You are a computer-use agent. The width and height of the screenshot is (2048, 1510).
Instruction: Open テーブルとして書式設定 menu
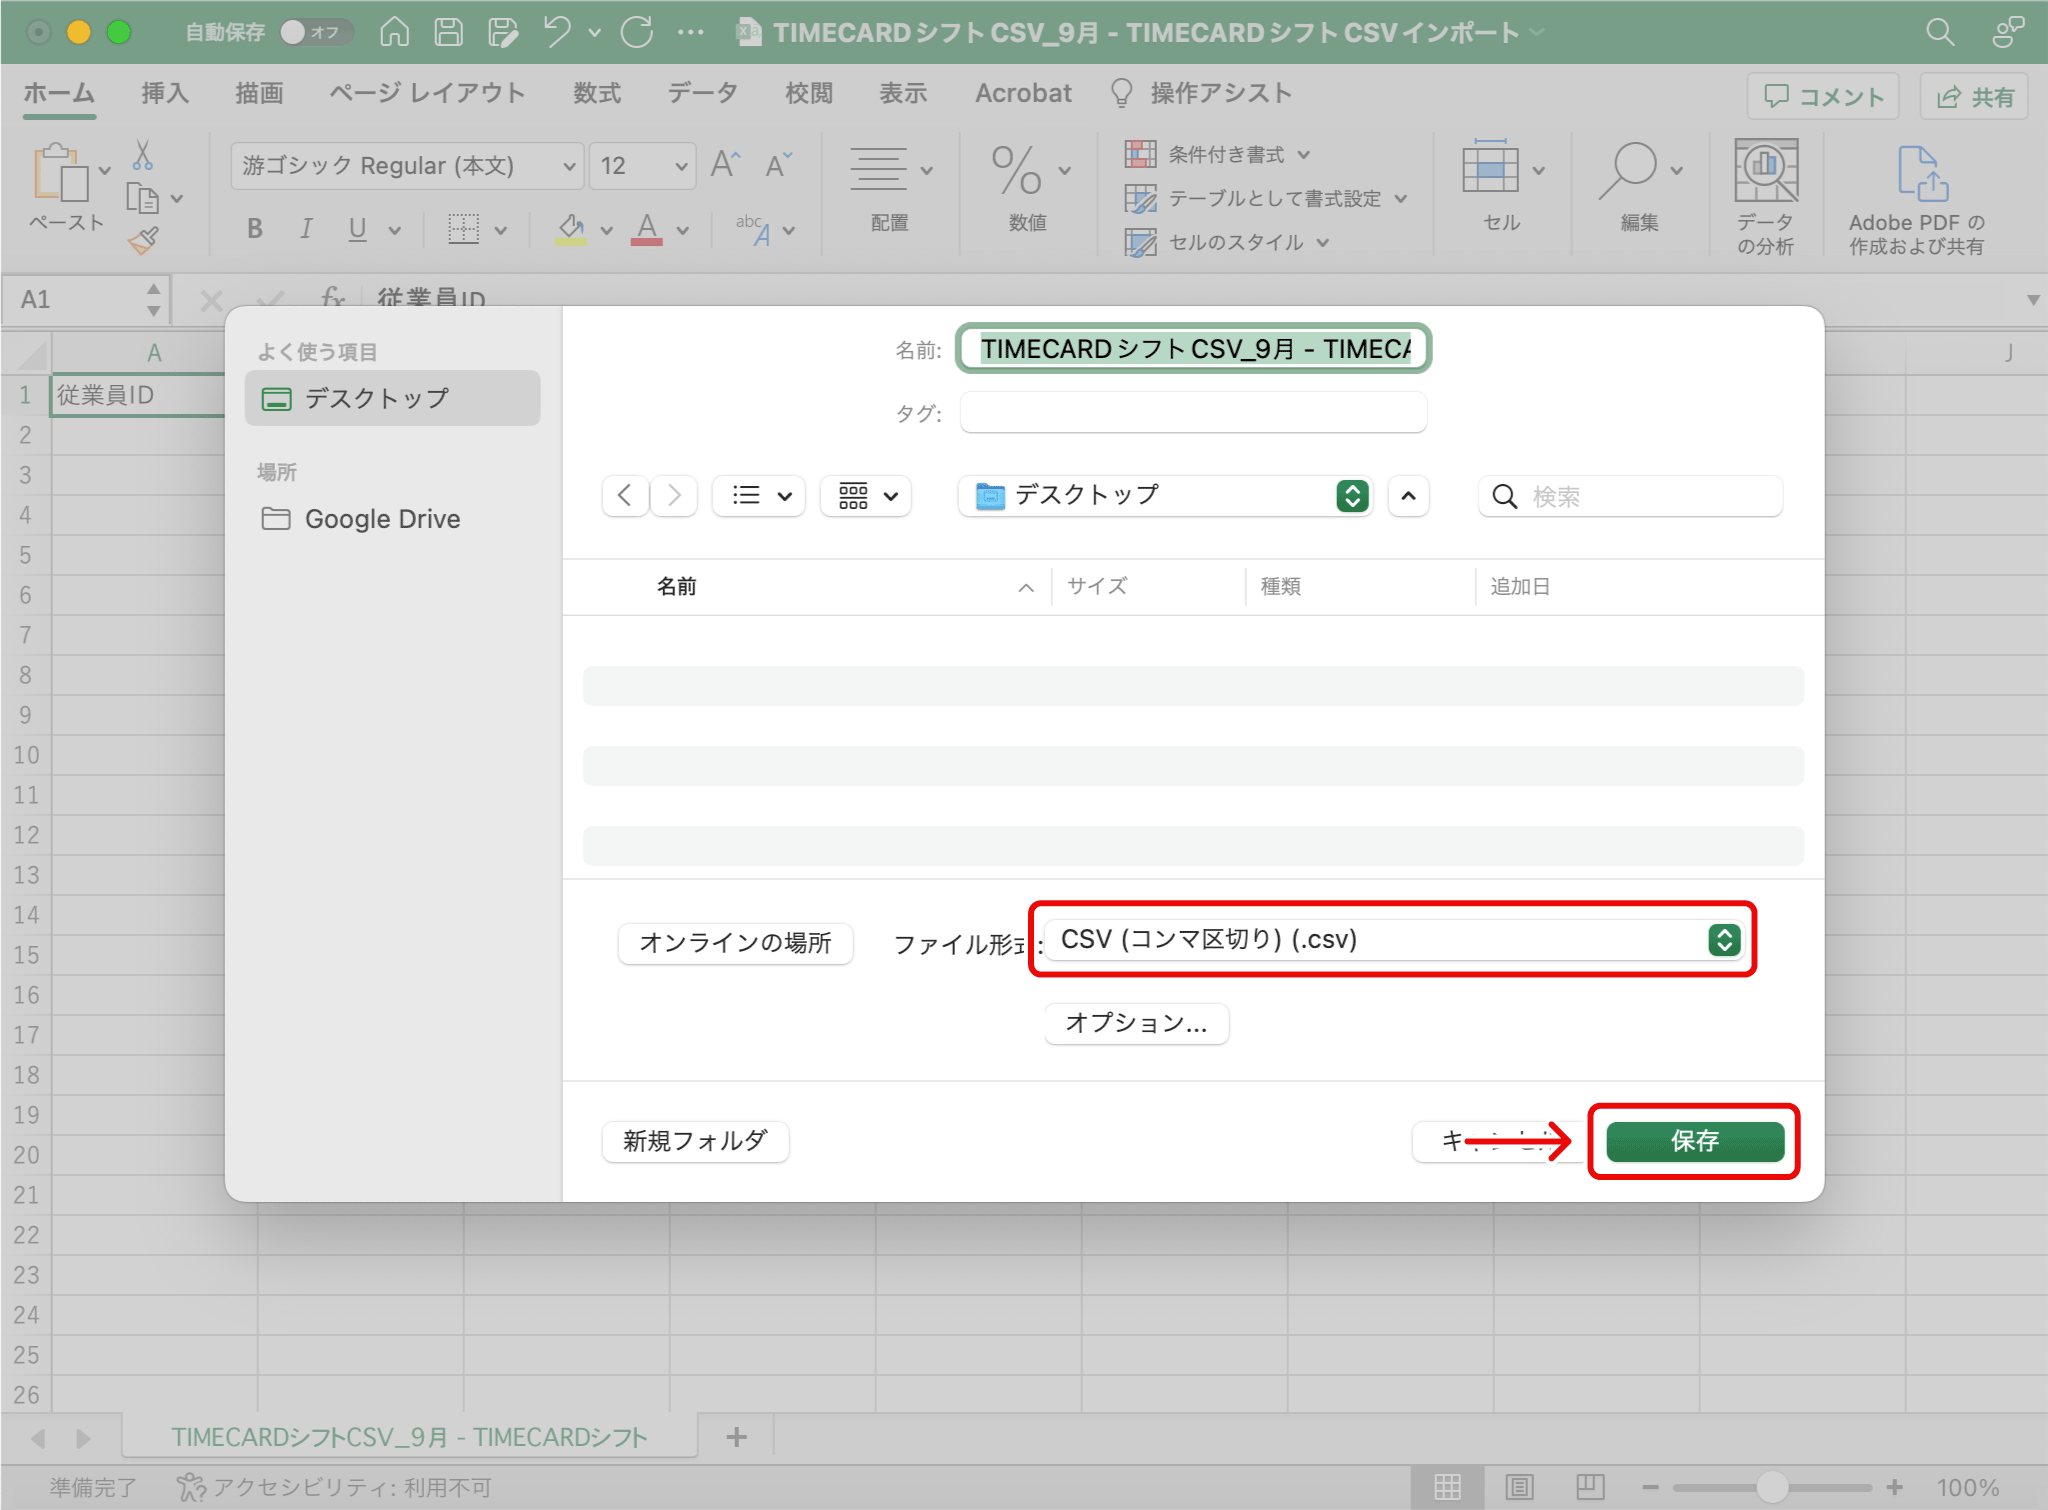pos(1266,198)
